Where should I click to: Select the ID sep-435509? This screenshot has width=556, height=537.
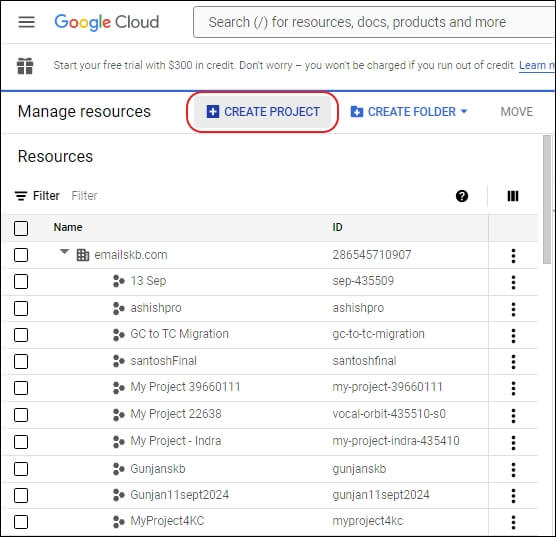(x=363, y=281)
